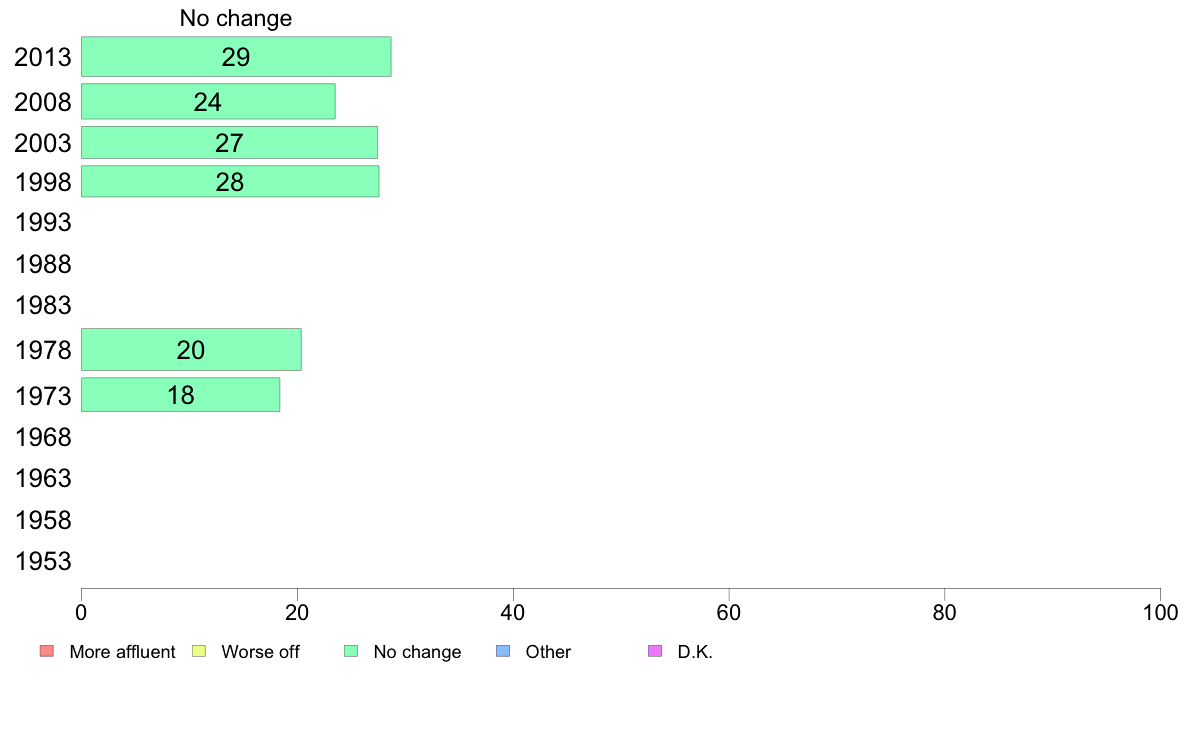Click the D.K. legend purple swatch

point(655,652)
